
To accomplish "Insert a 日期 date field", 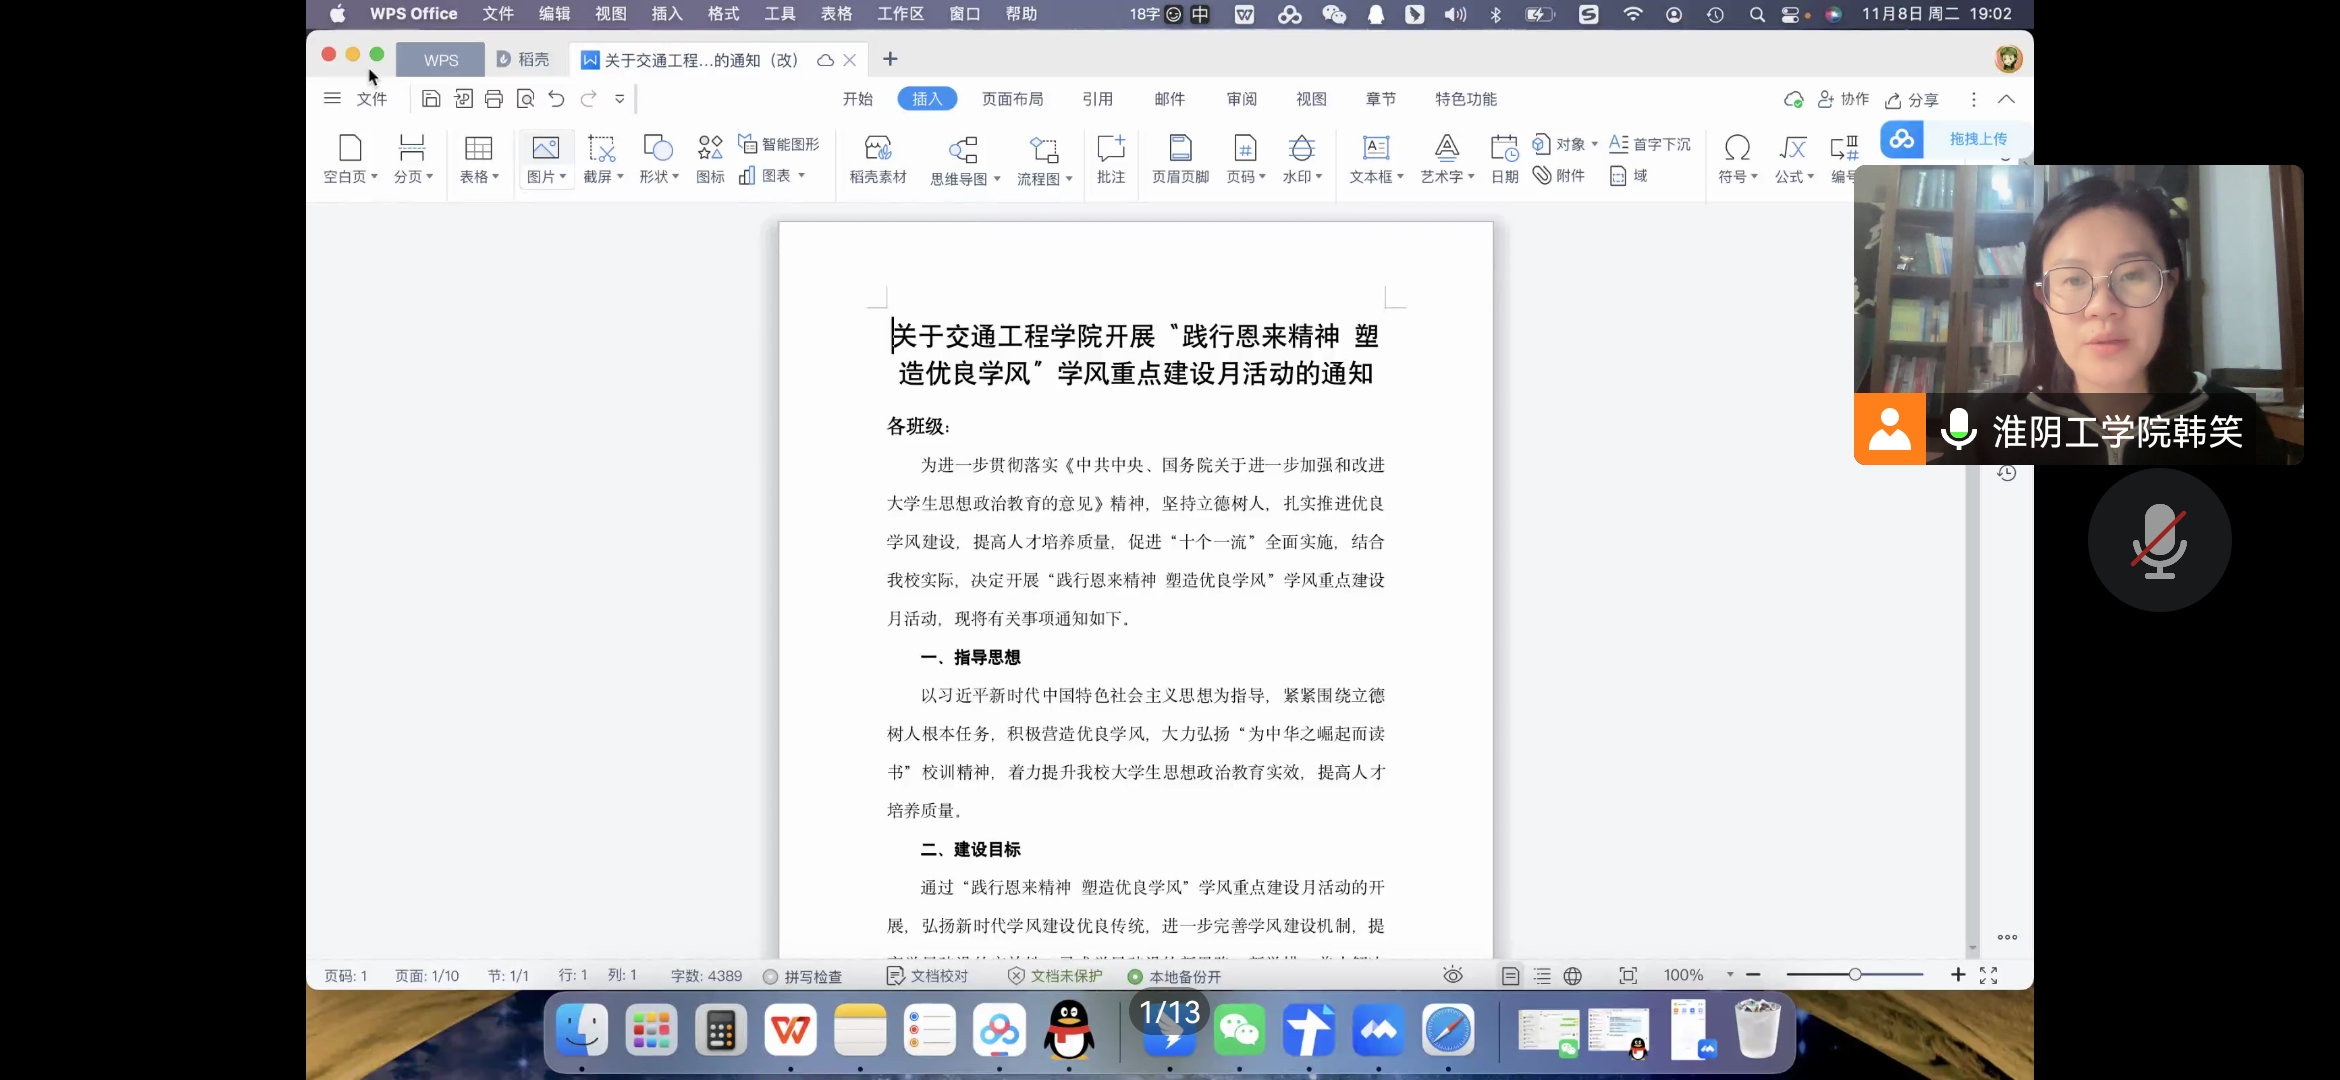I will coord(1503,149).
